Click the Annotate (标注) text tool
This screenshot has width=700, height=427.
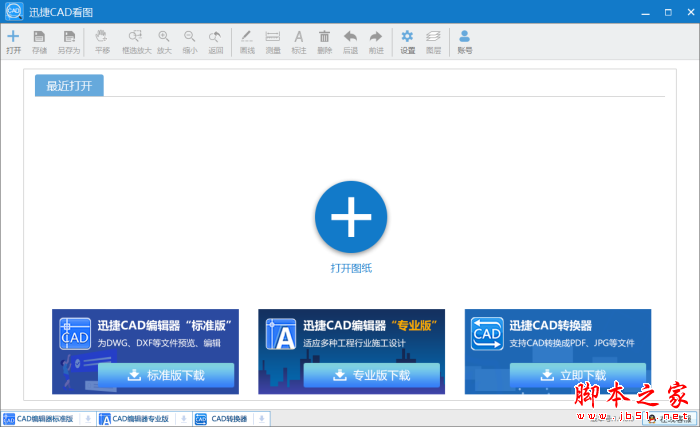click(x=298, y=41)
